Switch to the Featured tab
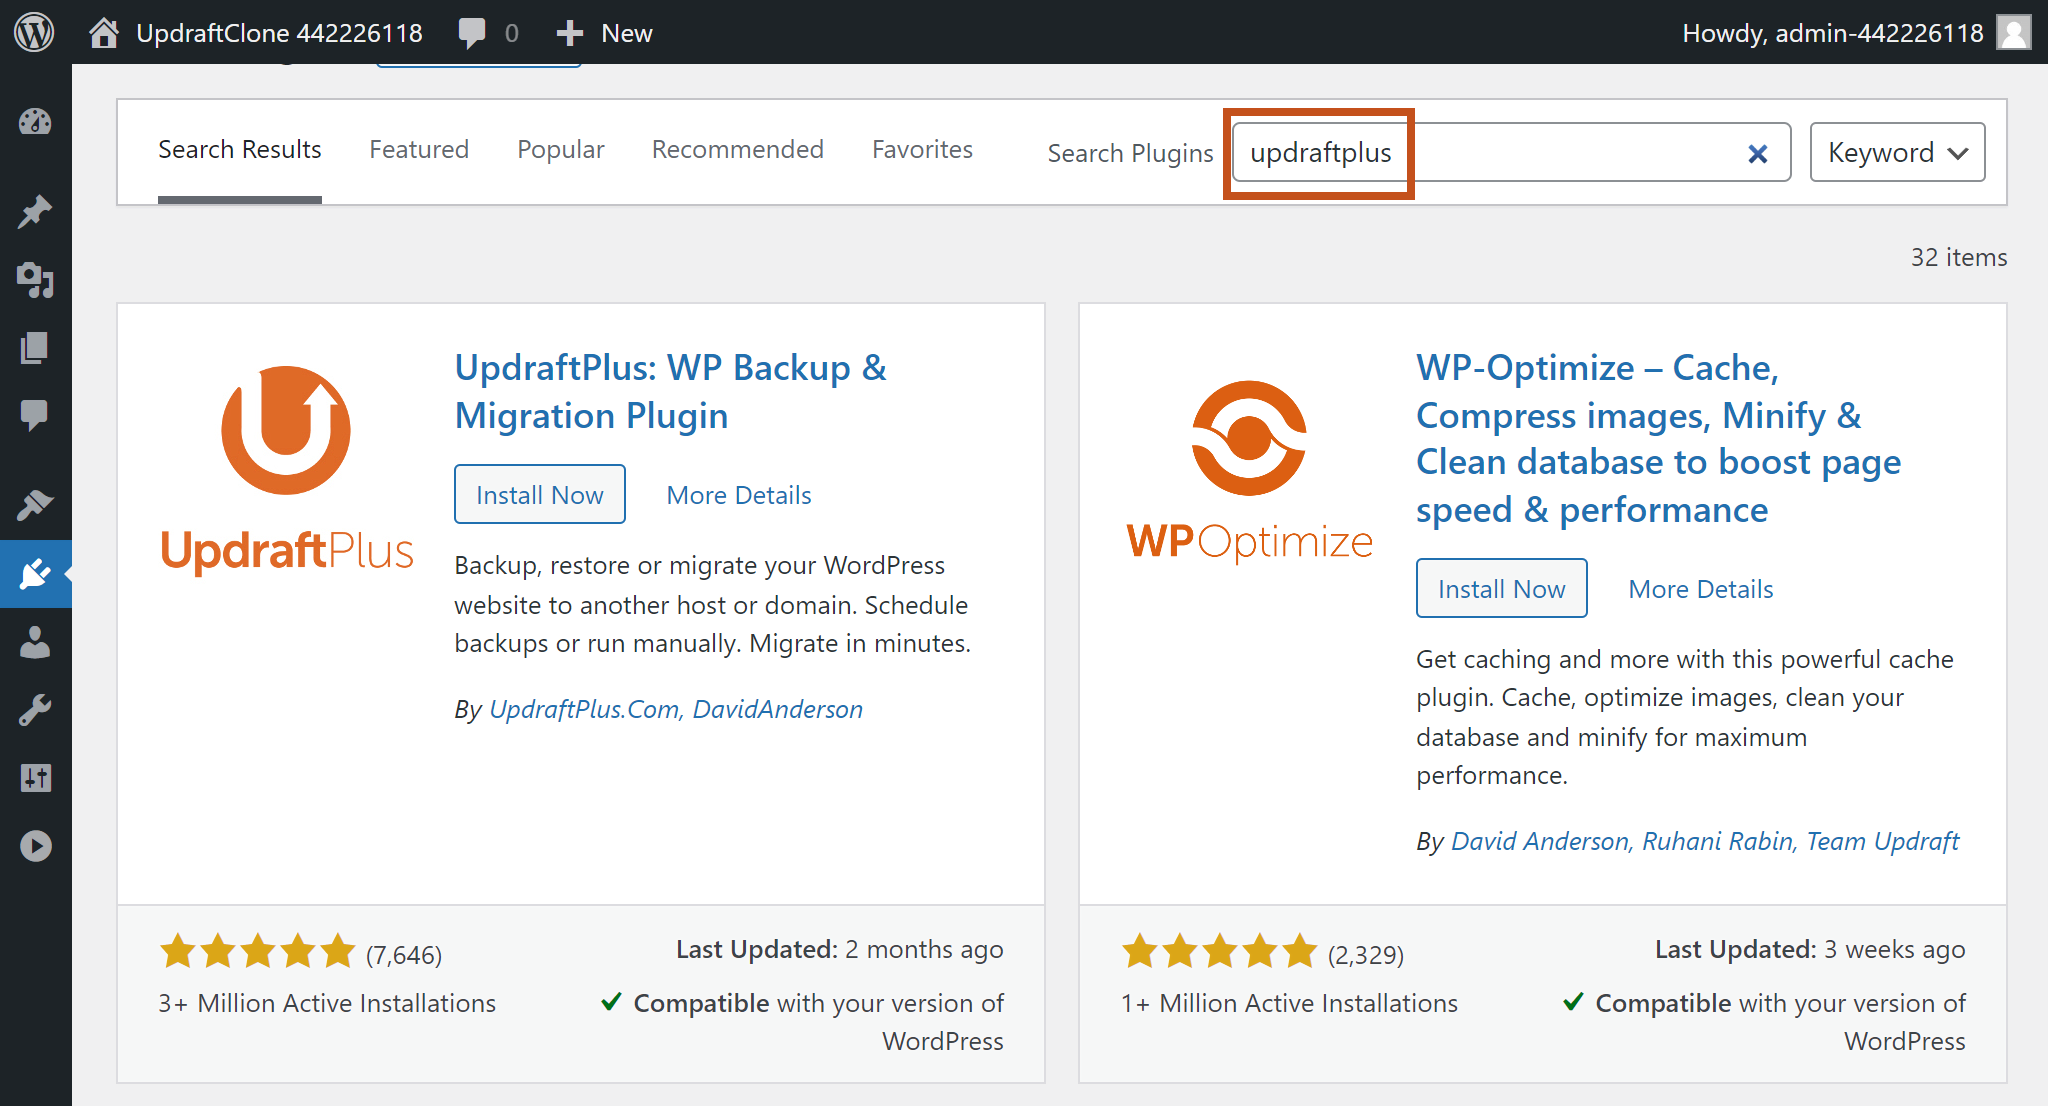Screen dimensions: 2048x1106 coord(419,150)
